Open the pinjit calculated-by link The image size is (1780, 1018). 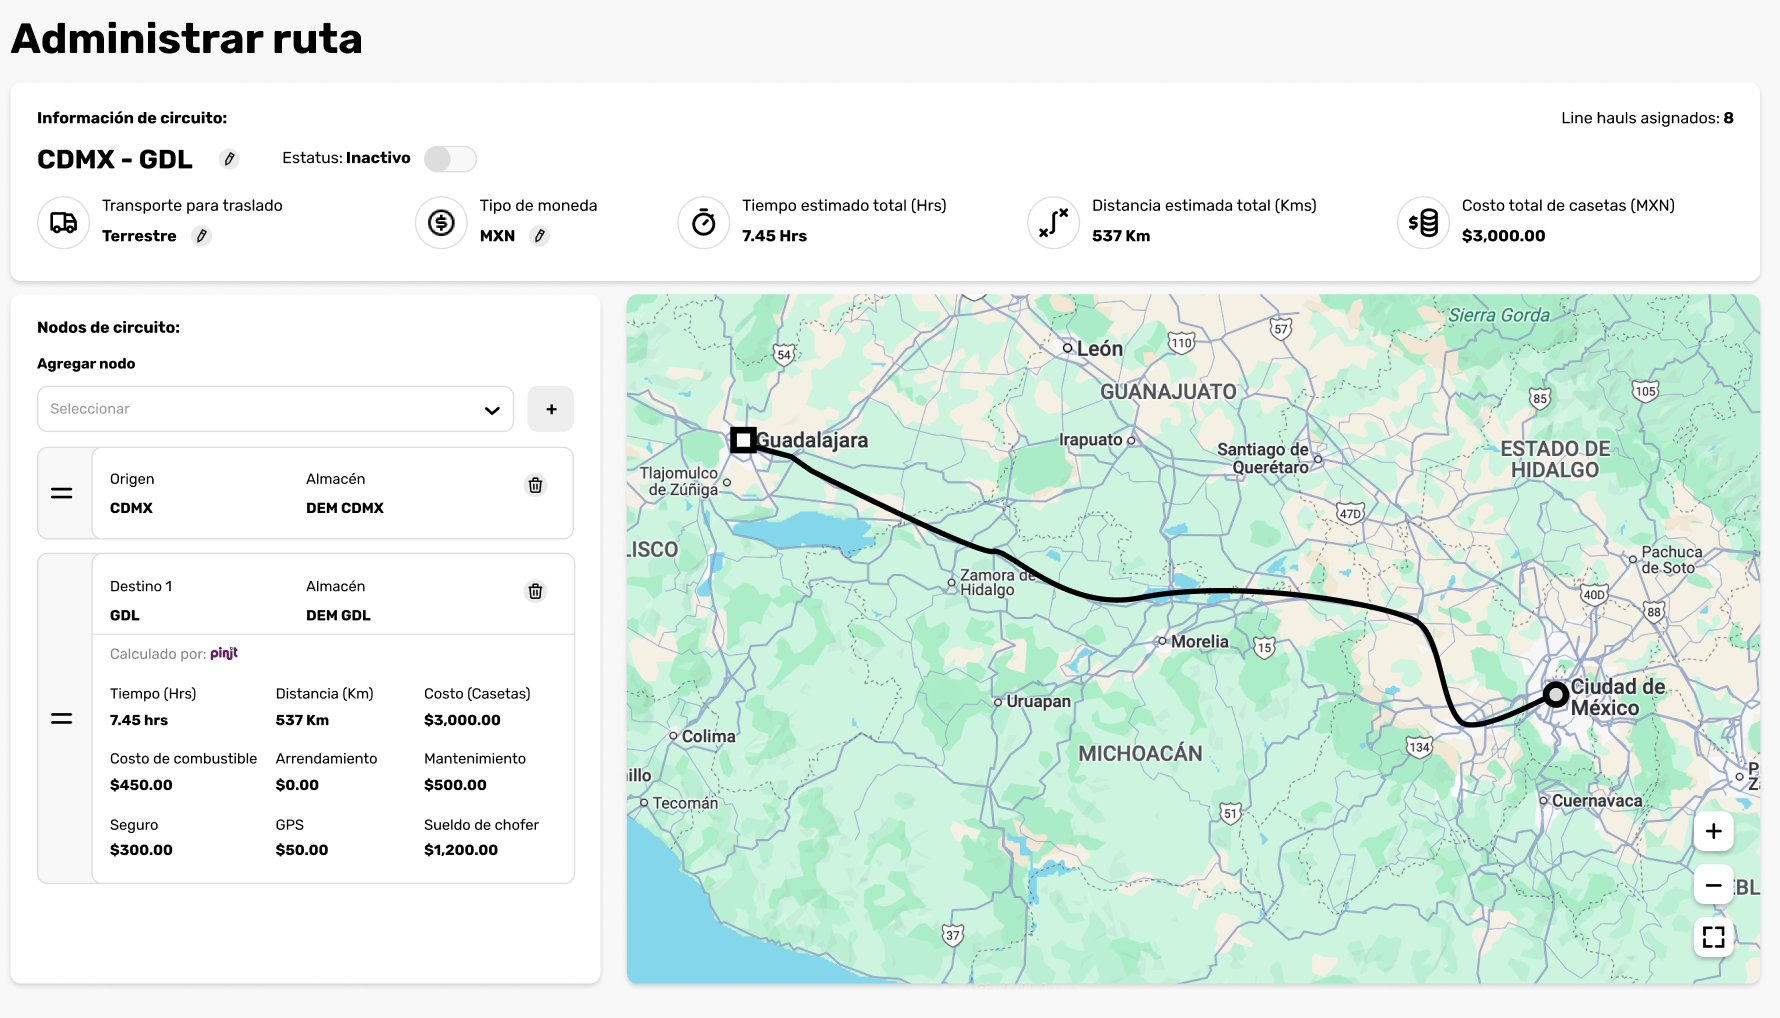point(224,653)
